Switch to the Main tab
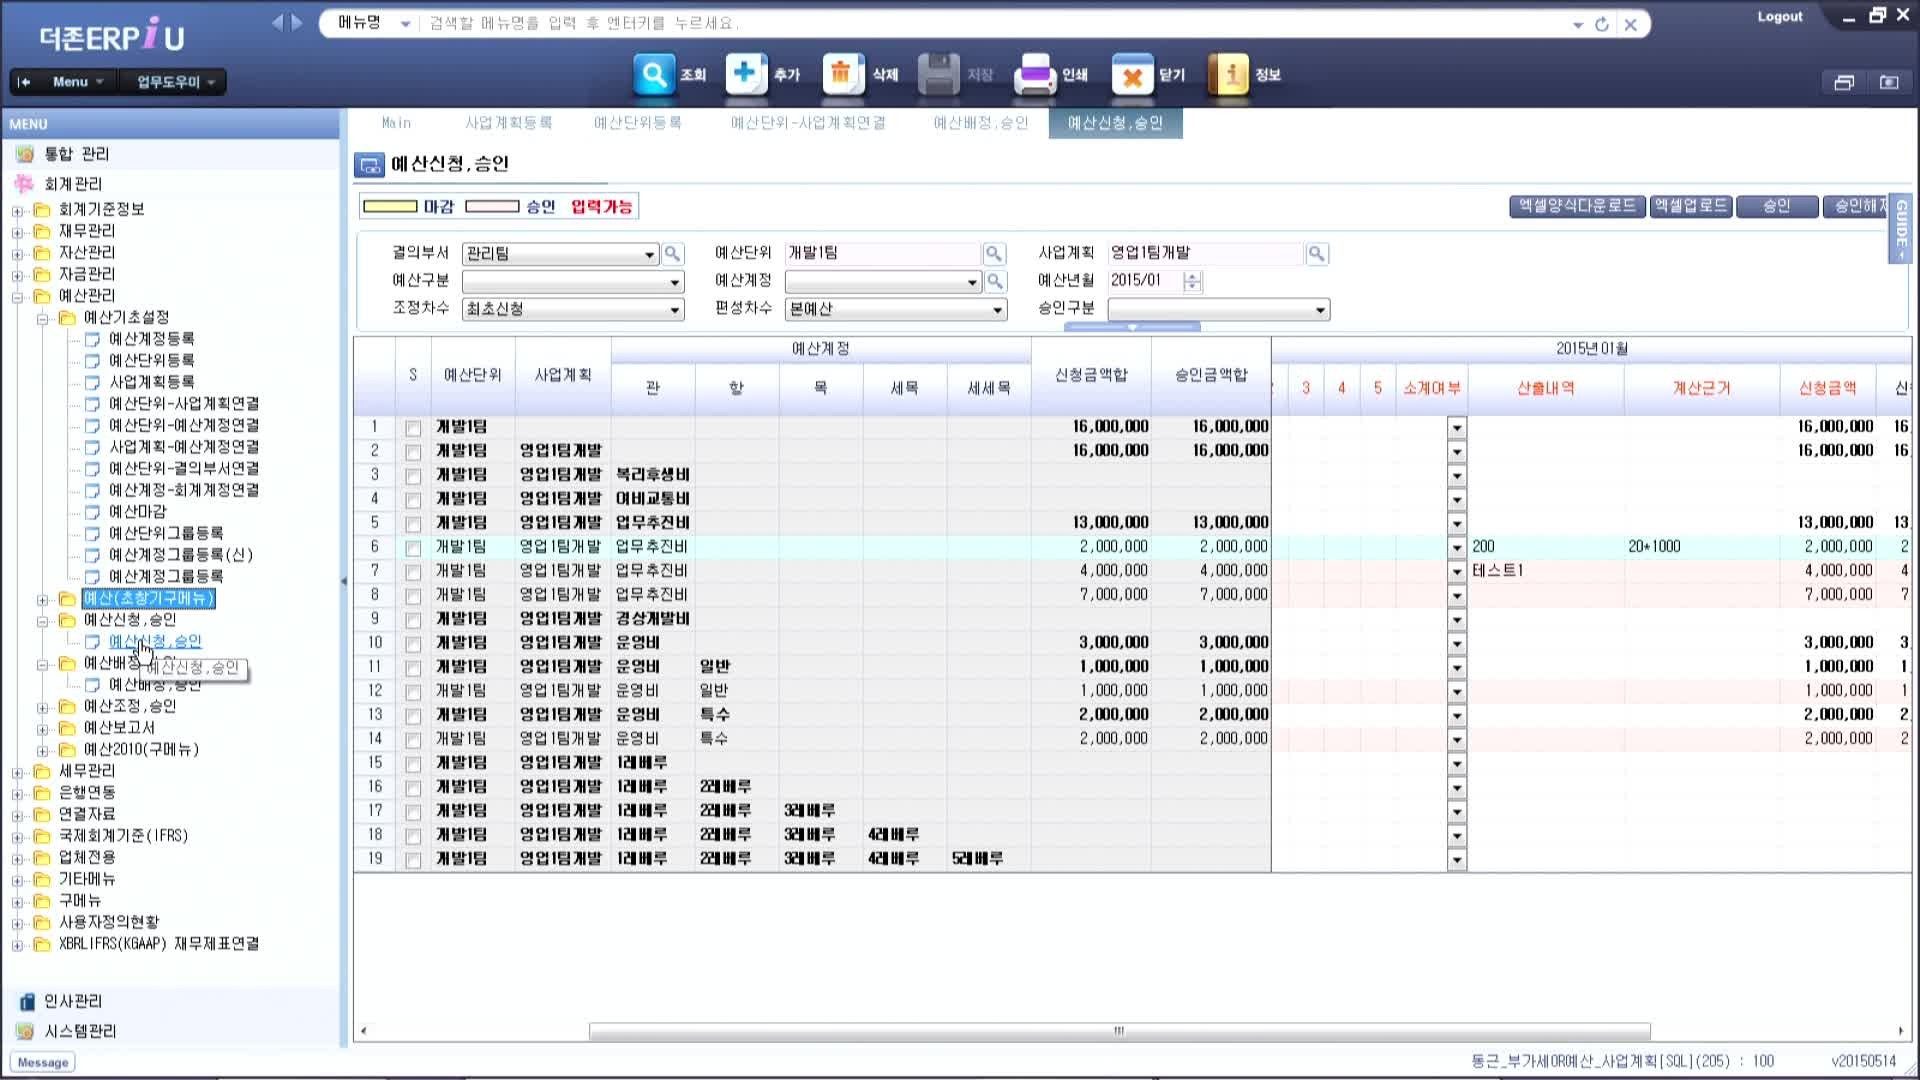1920x1080 pixels. [396, 123]
